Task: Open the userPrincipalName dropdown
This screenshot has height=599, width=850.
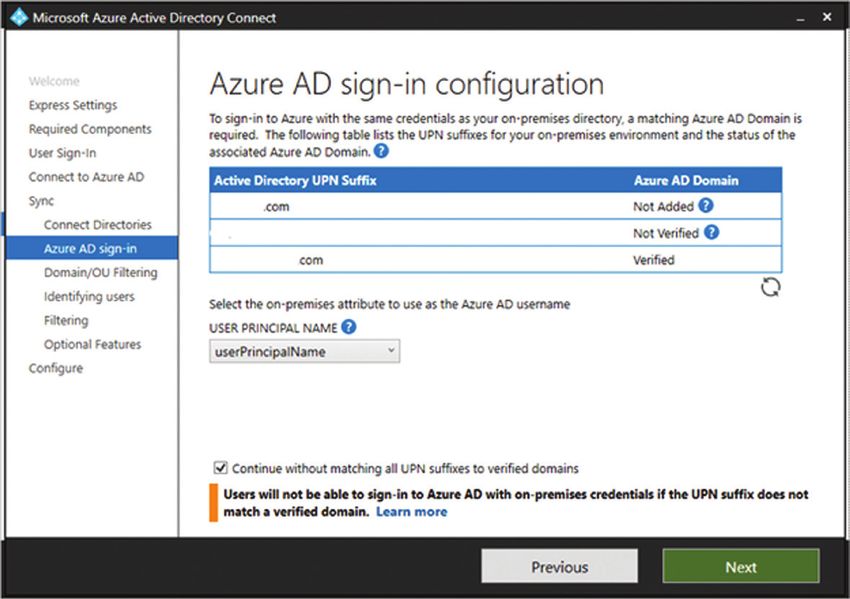Action: [305, 351]
